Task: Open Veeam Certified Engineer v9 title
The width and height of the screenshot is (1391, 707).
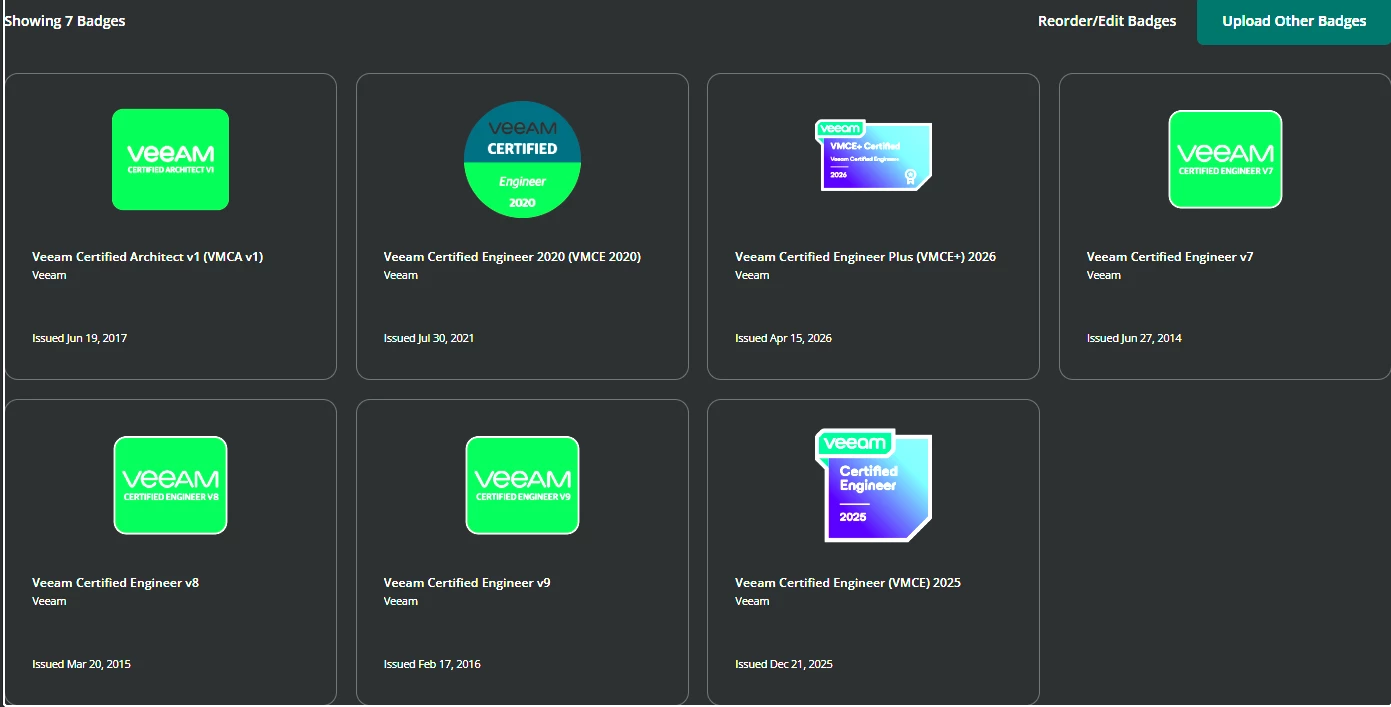Action: (467, 583)
